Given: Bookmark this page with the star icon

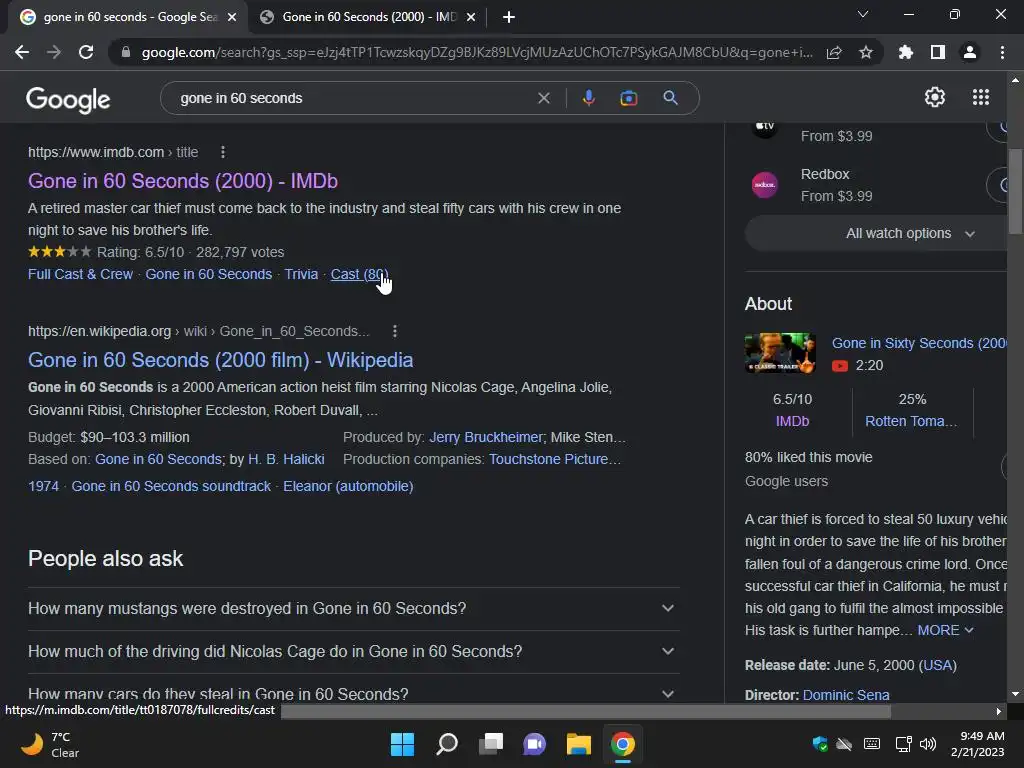Looking at the screenshot, I should coord(866,52).
